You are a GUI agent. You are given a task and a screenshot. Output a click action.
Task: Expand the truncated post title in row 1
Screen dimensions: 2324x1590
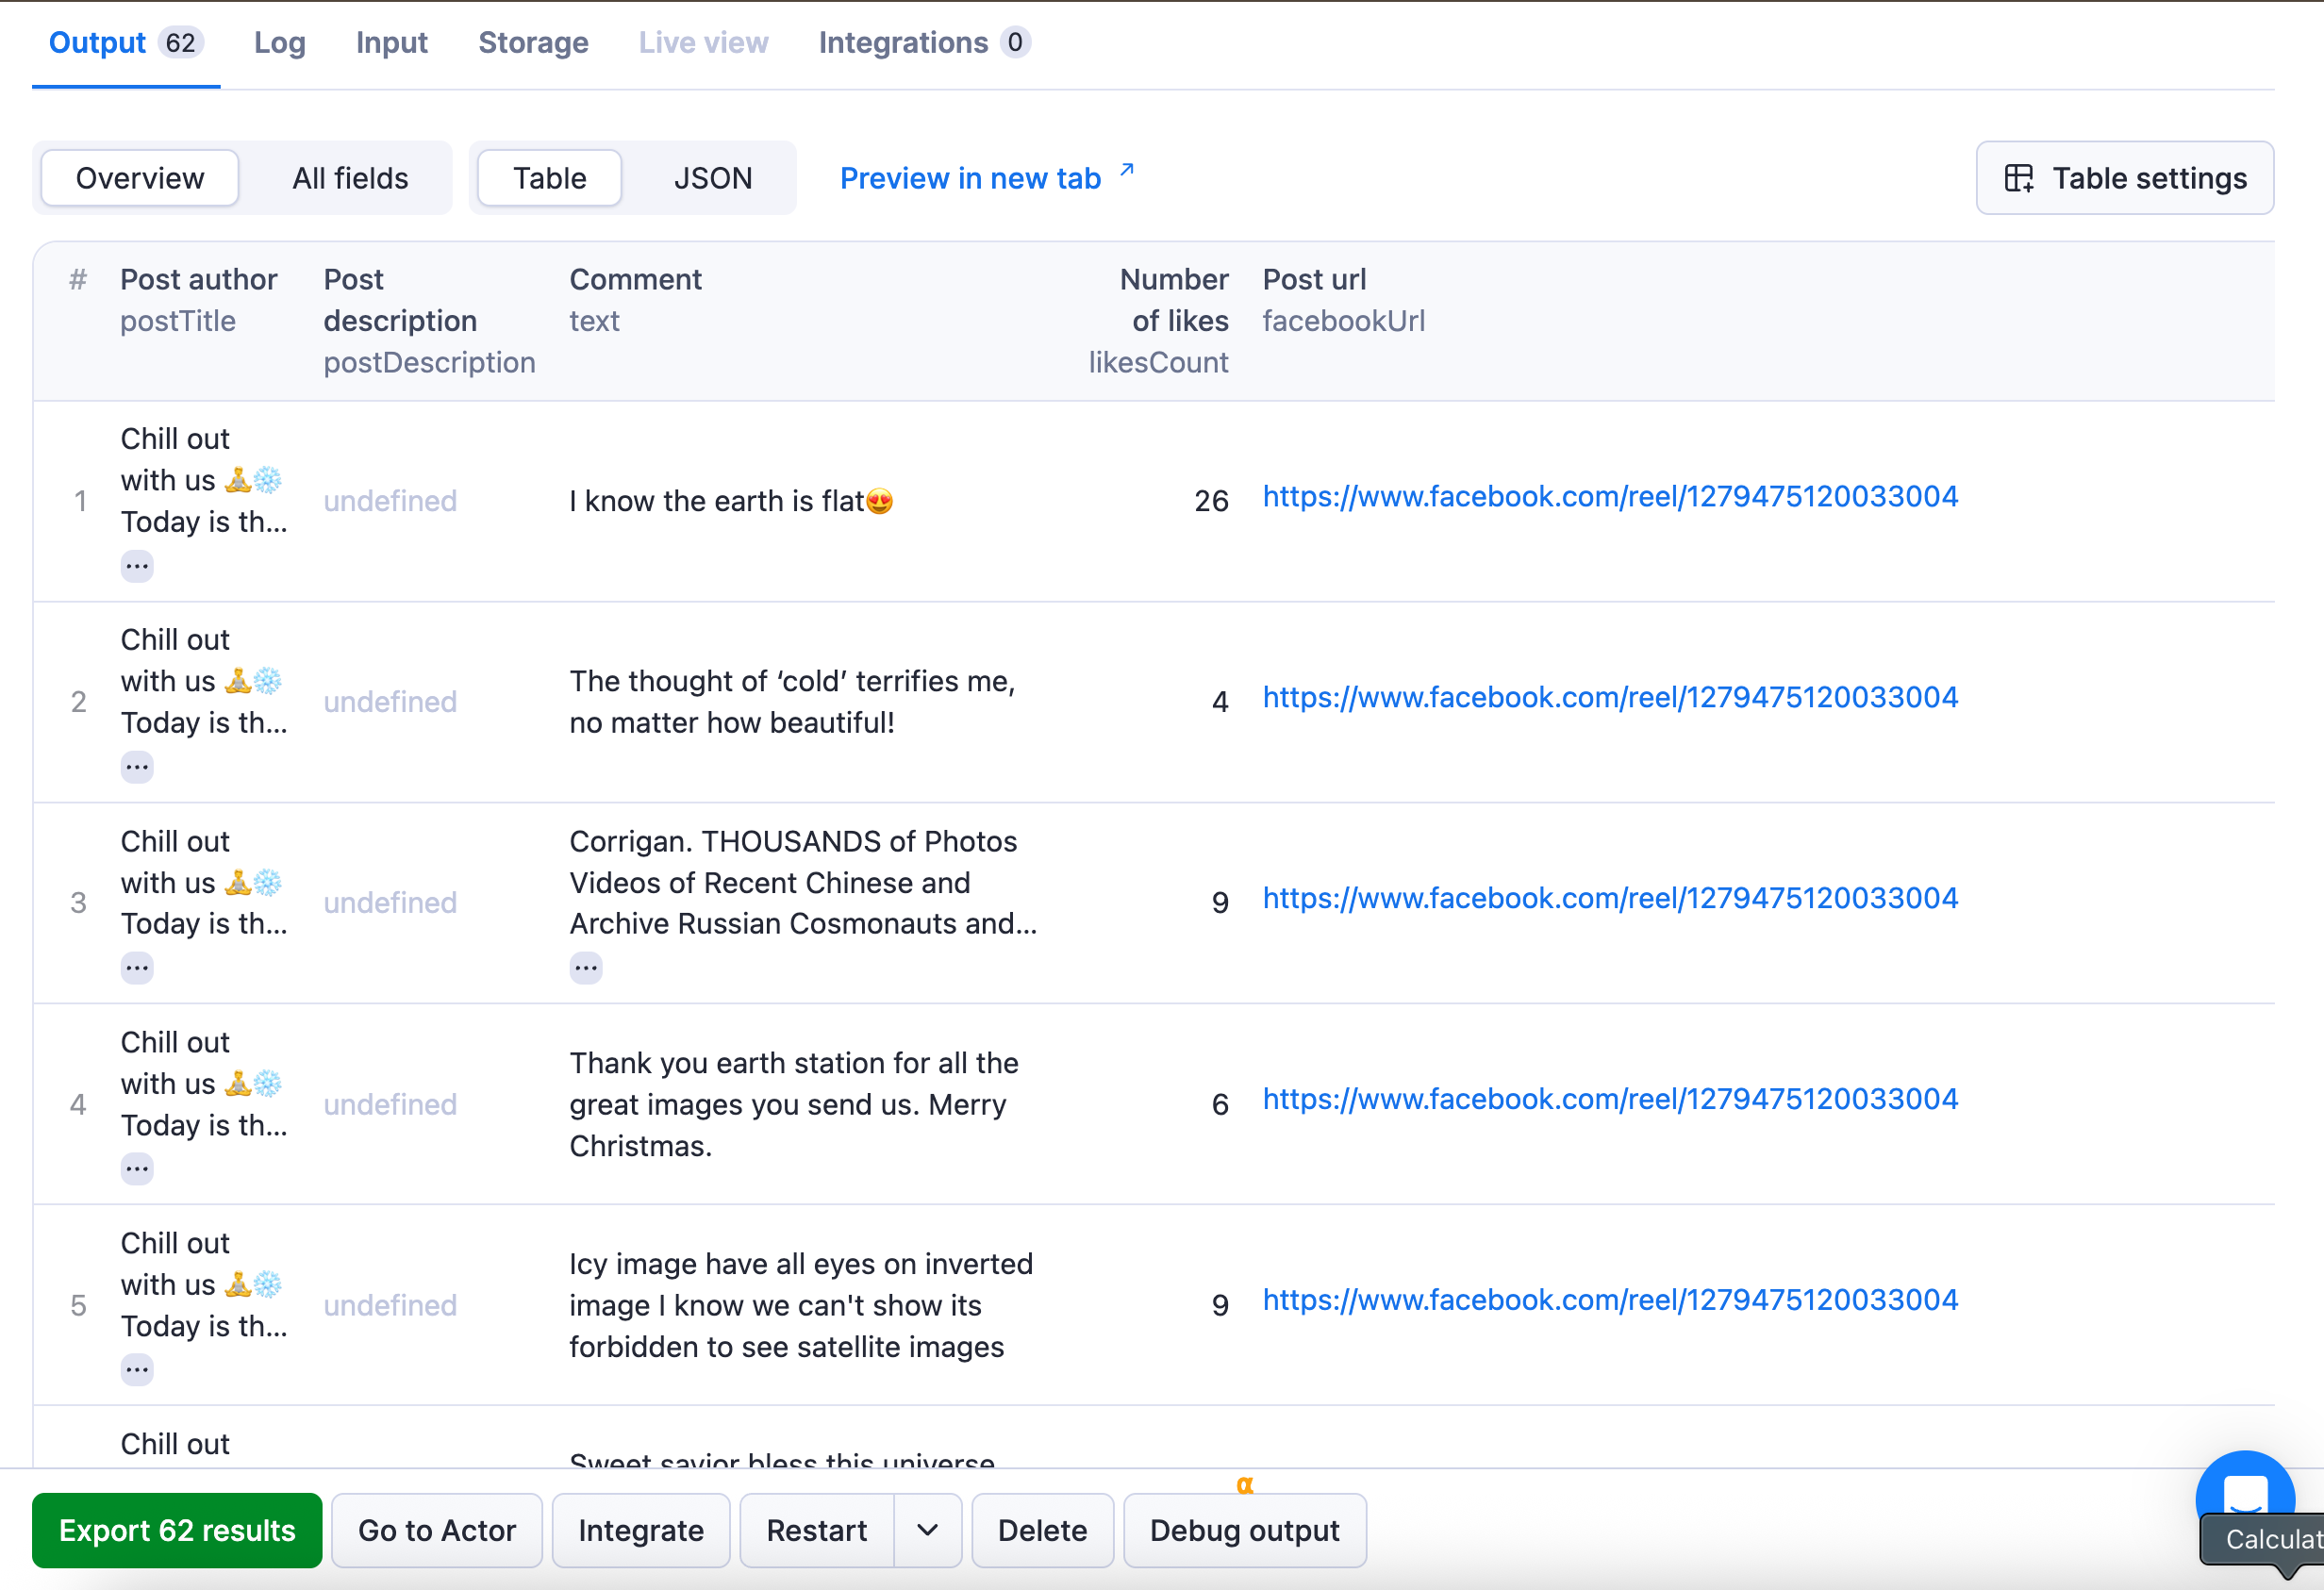click(137, 565)
